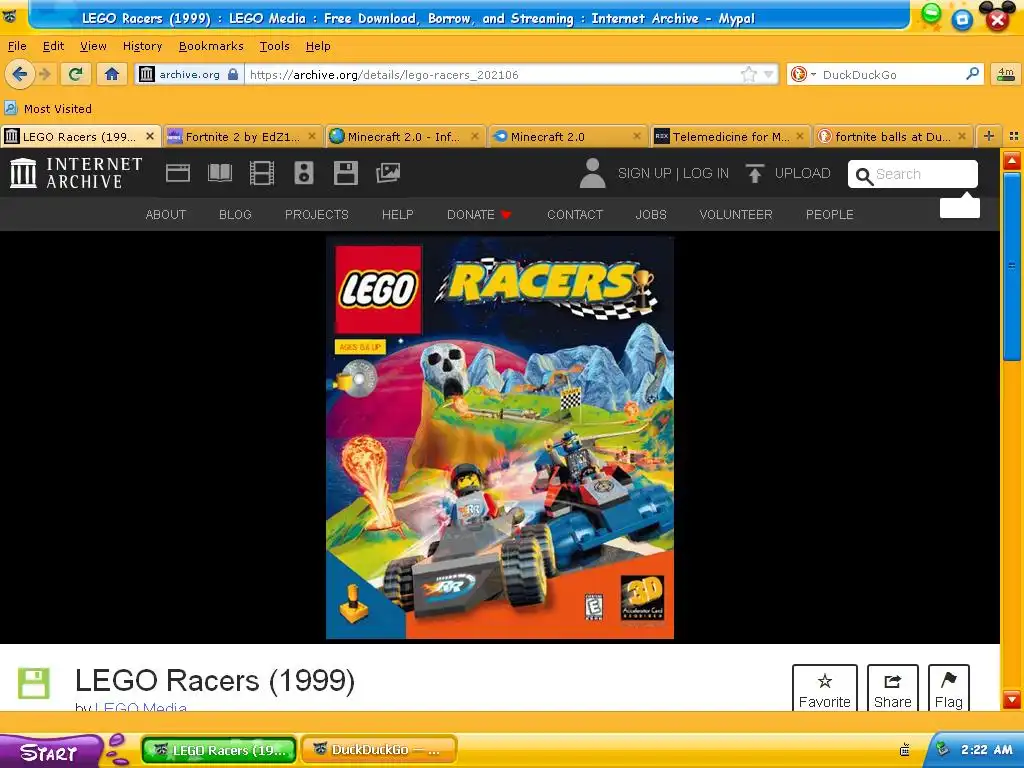
Task: Click the Internet Archive logo
Action: [76, 173]
